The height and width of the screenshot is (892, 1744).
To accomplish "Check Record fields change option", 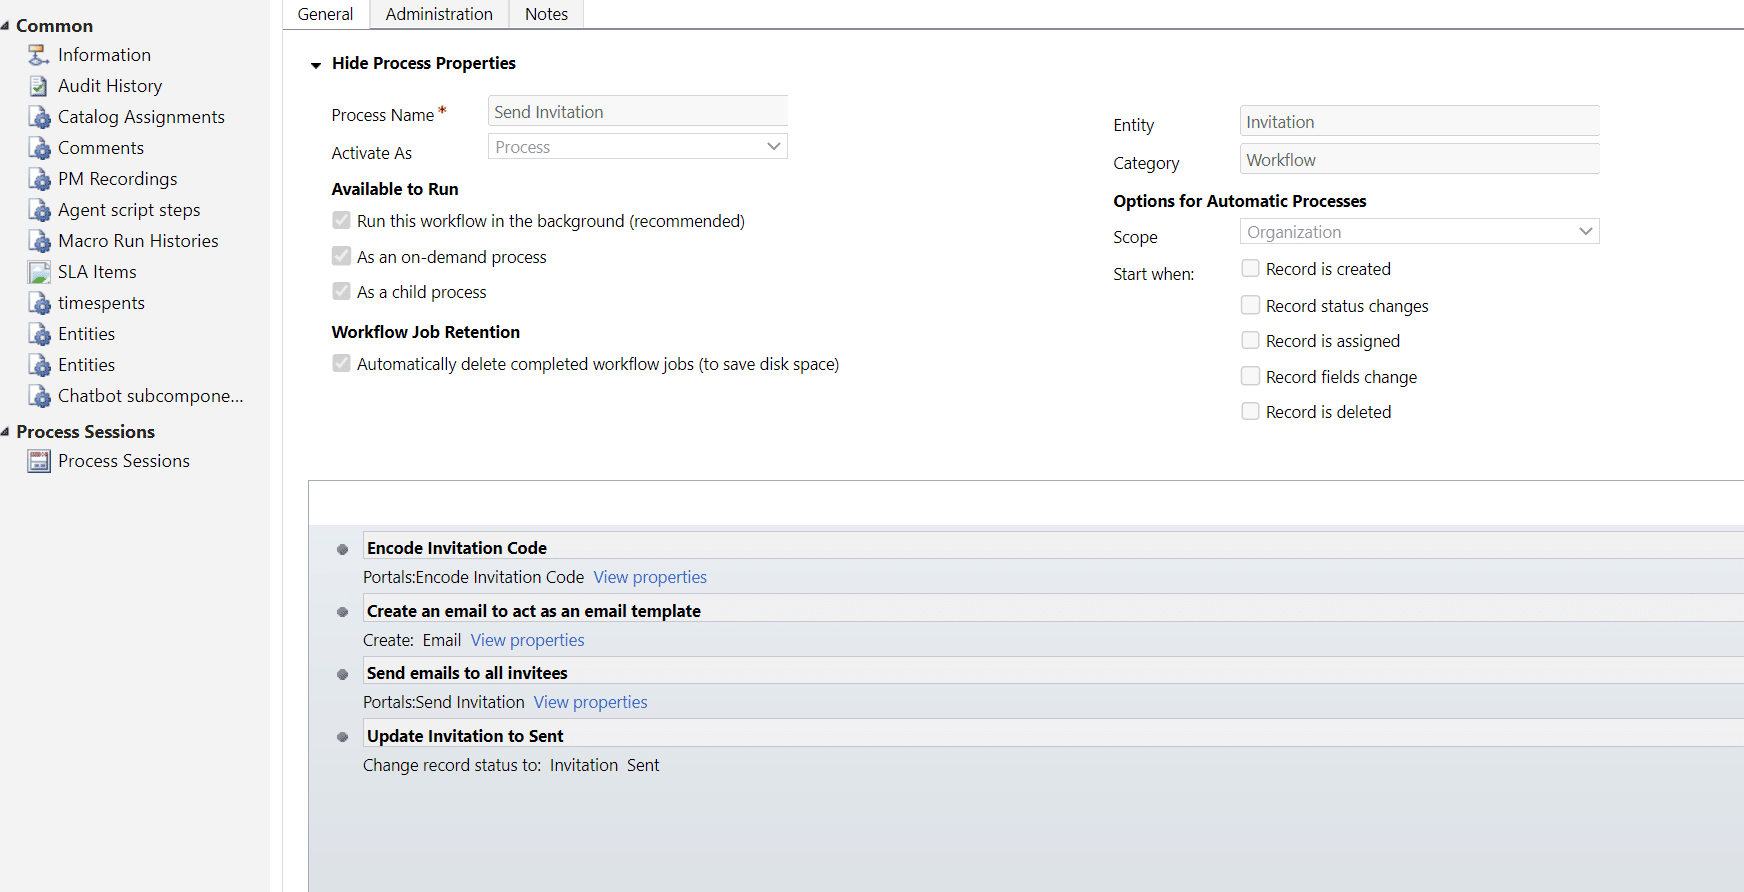I will [1250, 376].
